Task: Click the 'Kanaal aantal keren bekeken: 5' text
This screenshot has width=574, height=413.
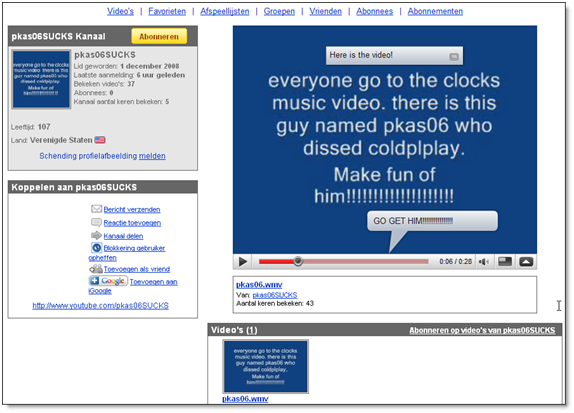Action: (122, 101)
